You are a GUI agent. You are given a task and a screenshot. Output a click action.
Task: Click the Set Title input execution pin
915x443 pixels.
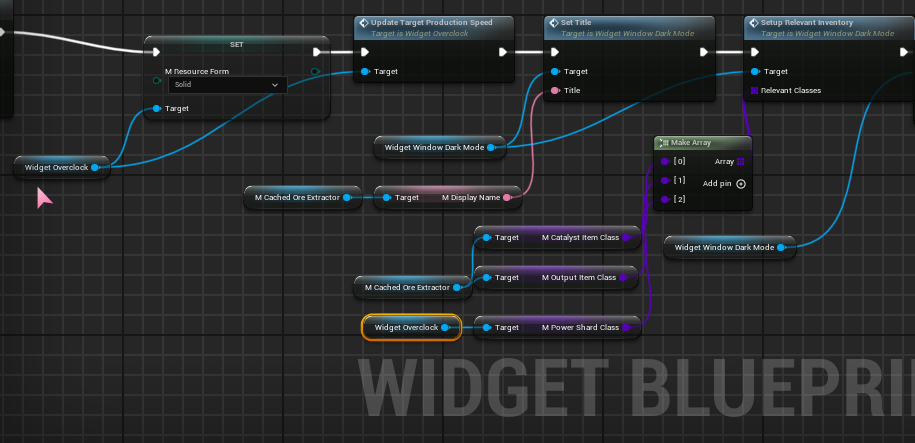[x=555, y=52]
